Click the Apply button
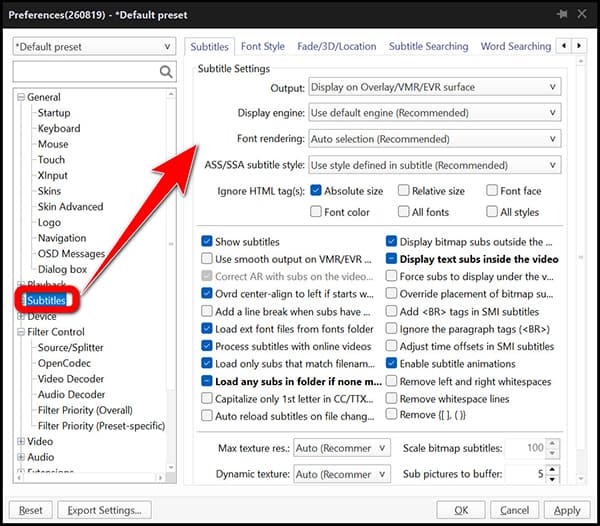The width and height of the screenshot is (600, 526). tap(567, 510)
